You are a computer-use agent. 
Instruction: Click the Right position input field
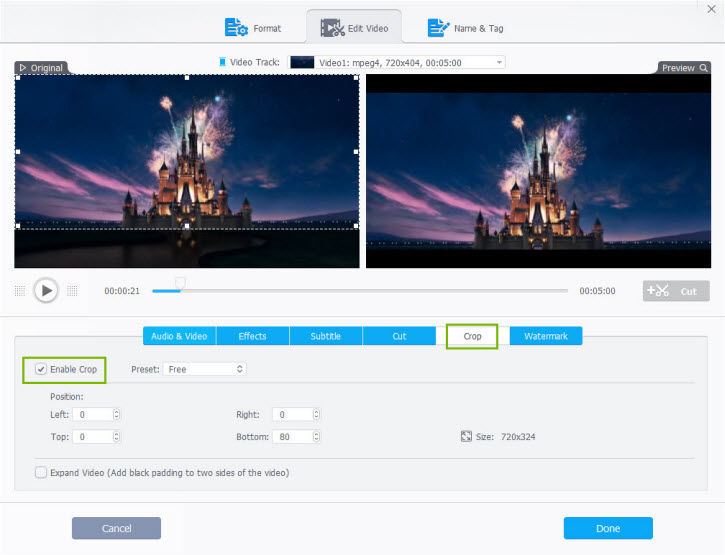pos(292,414)
